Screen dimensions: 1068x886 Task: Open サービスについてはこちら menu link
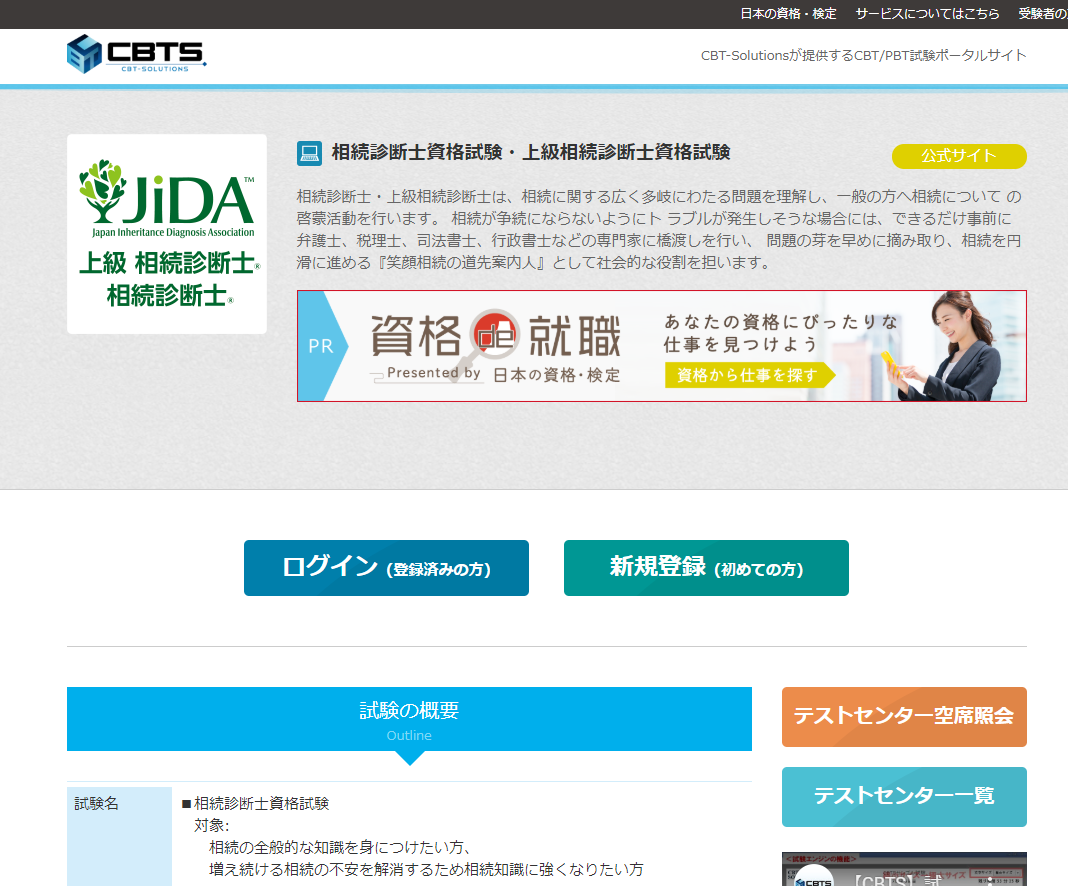(927, 14)
